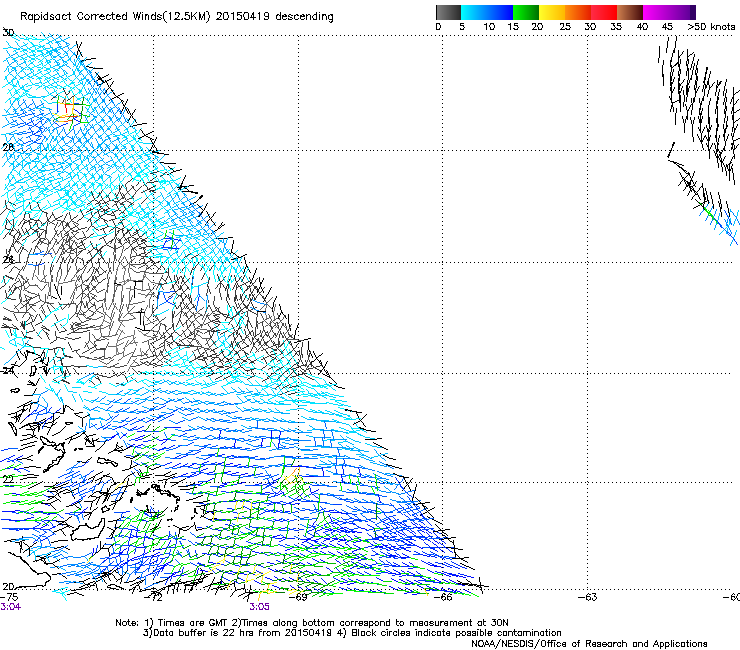Click the gray 0-5 knots color segment

click(448, 12)
